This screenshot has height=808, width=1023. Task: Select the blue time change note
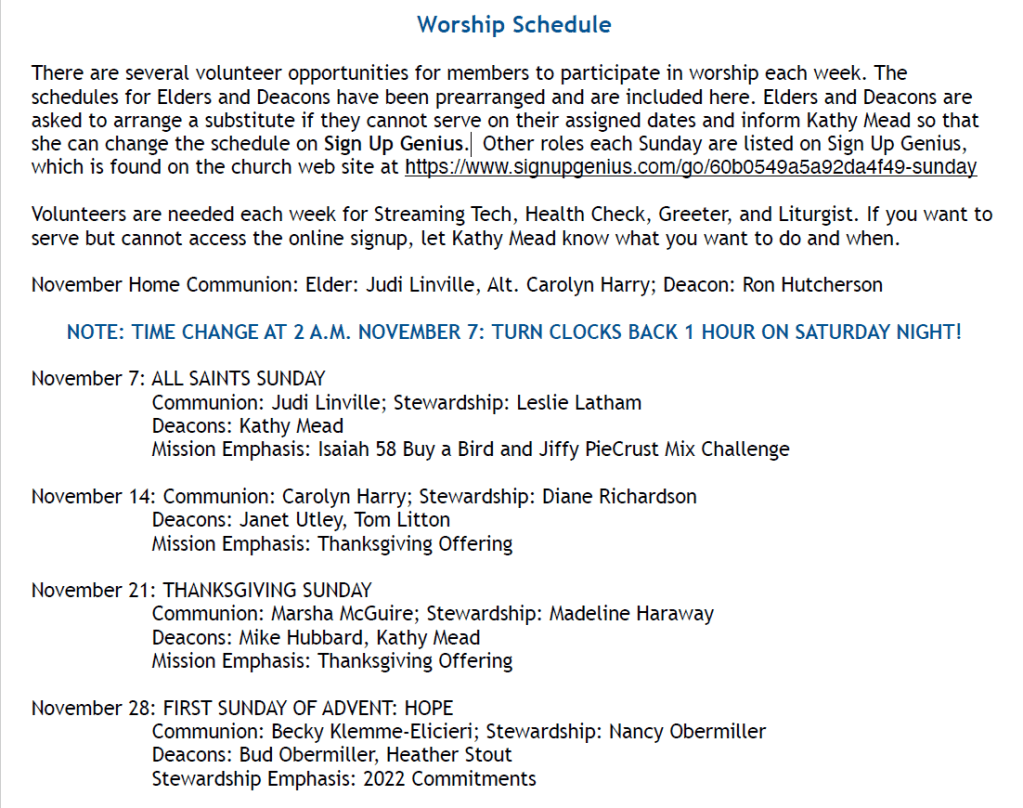coord(514,331)
